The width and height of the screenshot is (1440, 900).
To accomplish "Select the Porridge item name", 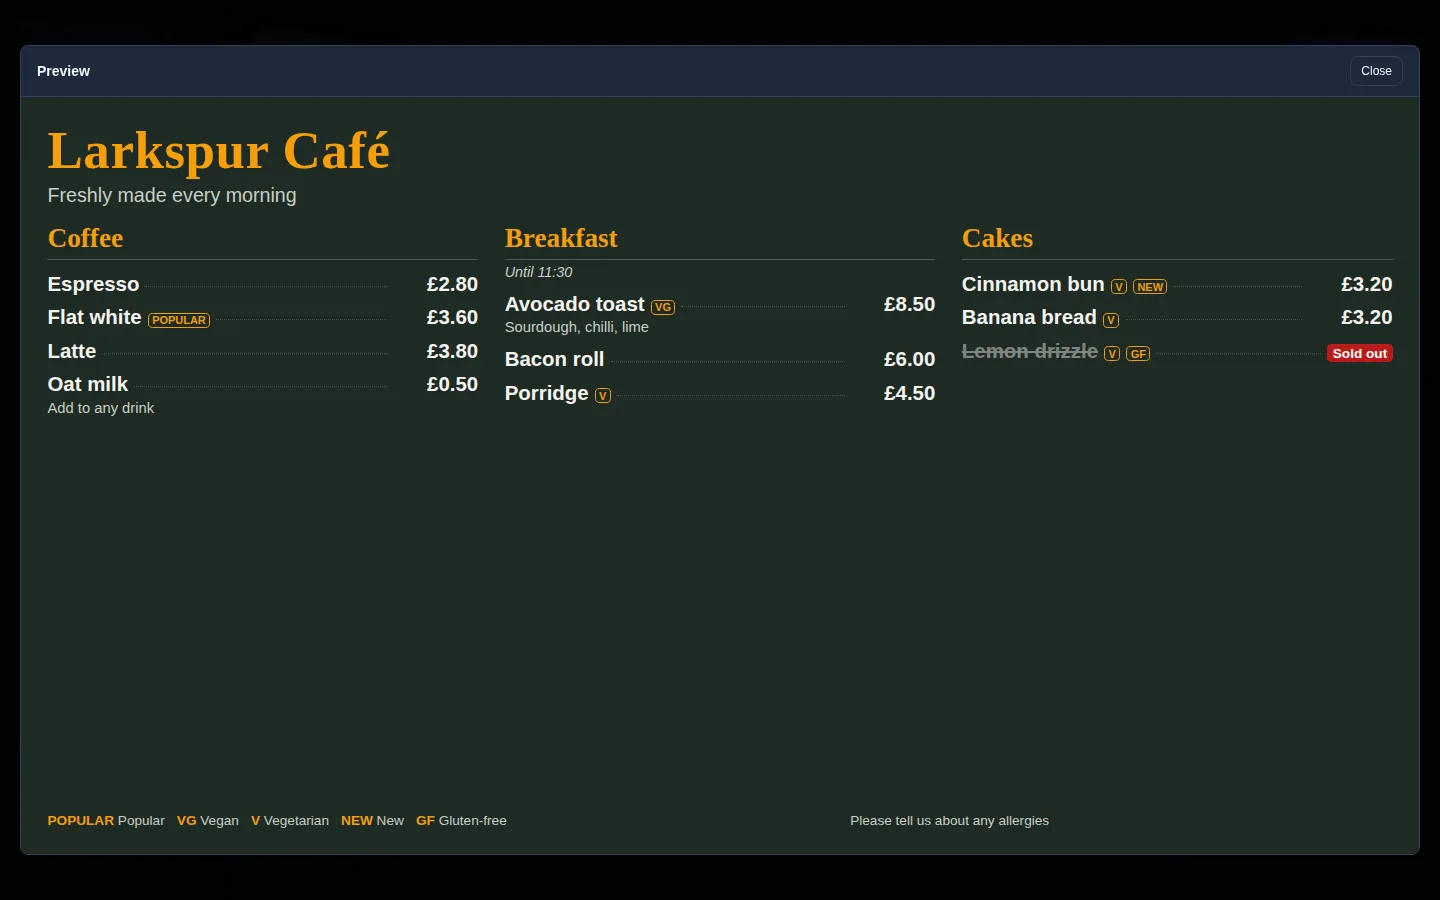I will pyautogui.click(x=547, y=393).
